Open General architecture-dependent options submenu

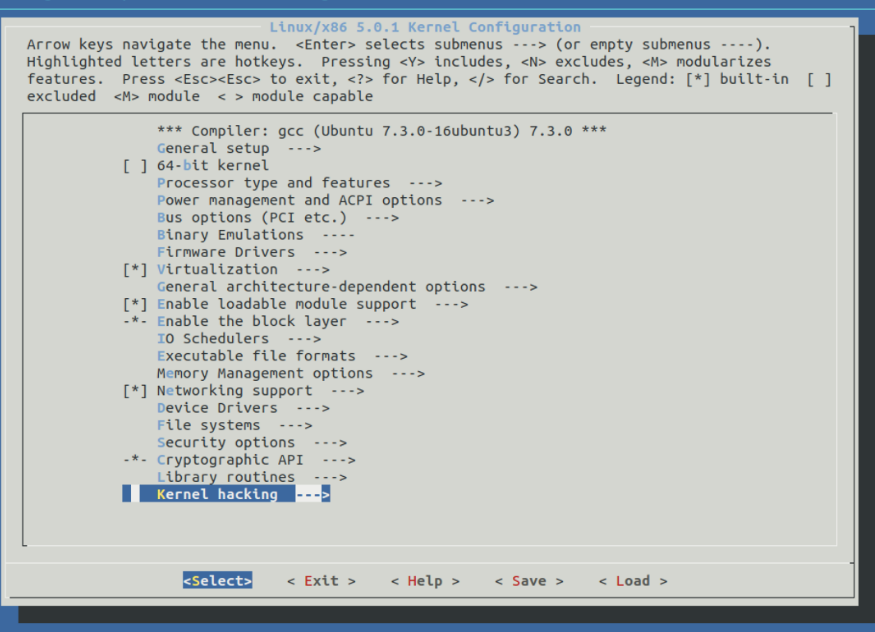[x=347, y=287]
